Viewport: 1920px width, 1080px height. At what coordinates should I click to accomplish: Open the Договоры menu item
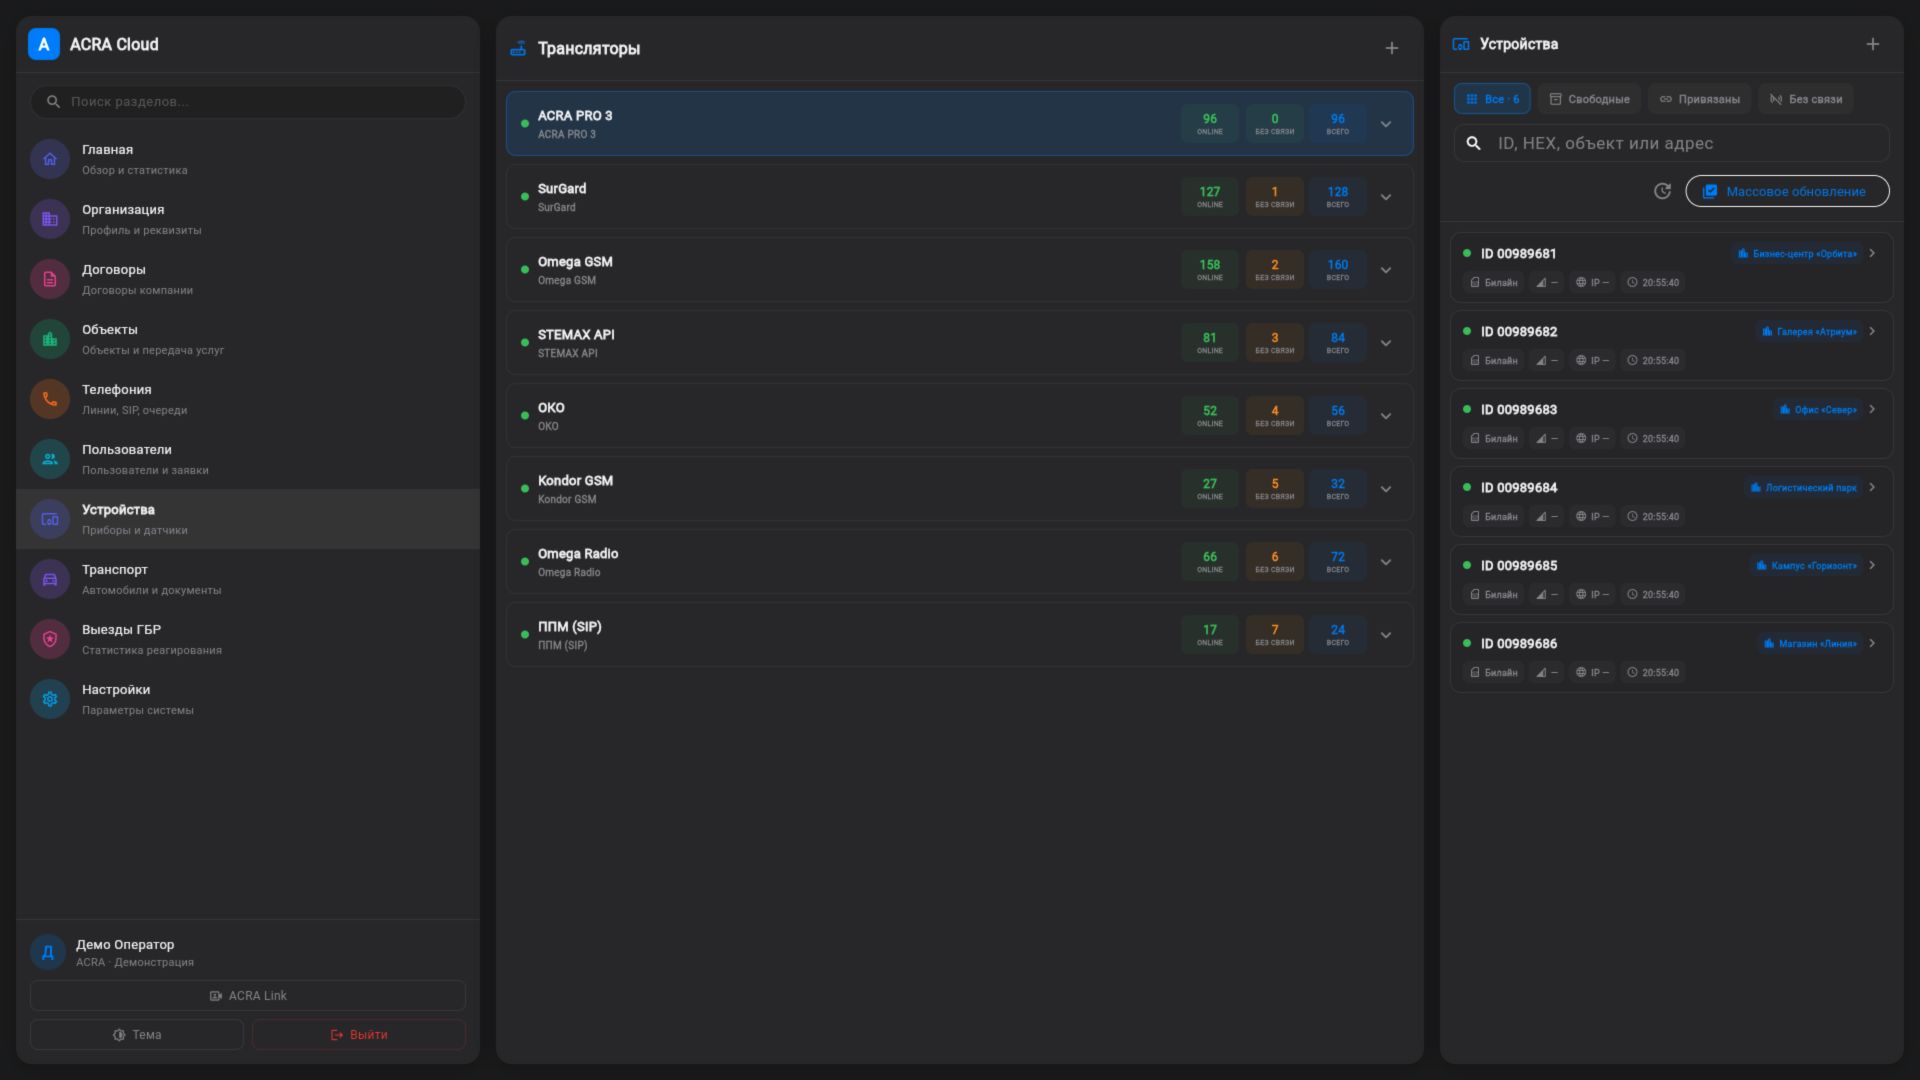pos(248,279)
